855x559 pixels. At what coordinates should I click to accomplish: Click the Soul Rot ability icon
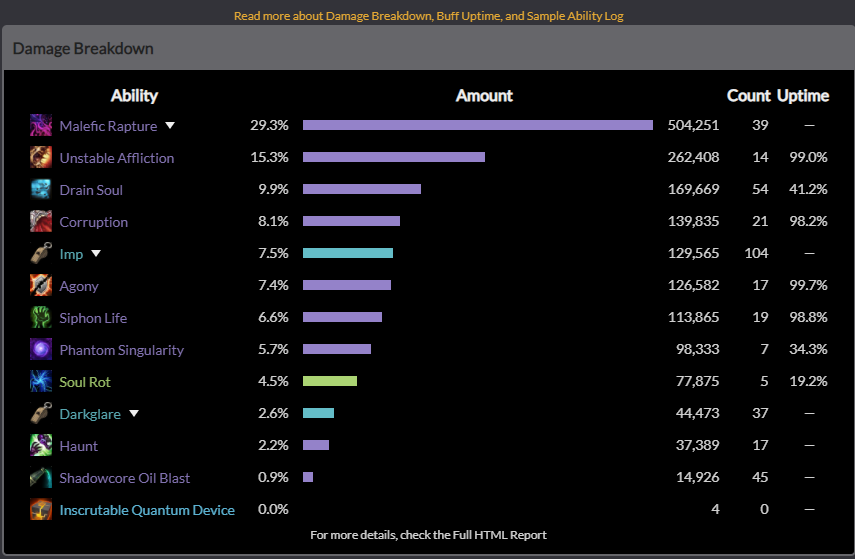click(41, 382)
